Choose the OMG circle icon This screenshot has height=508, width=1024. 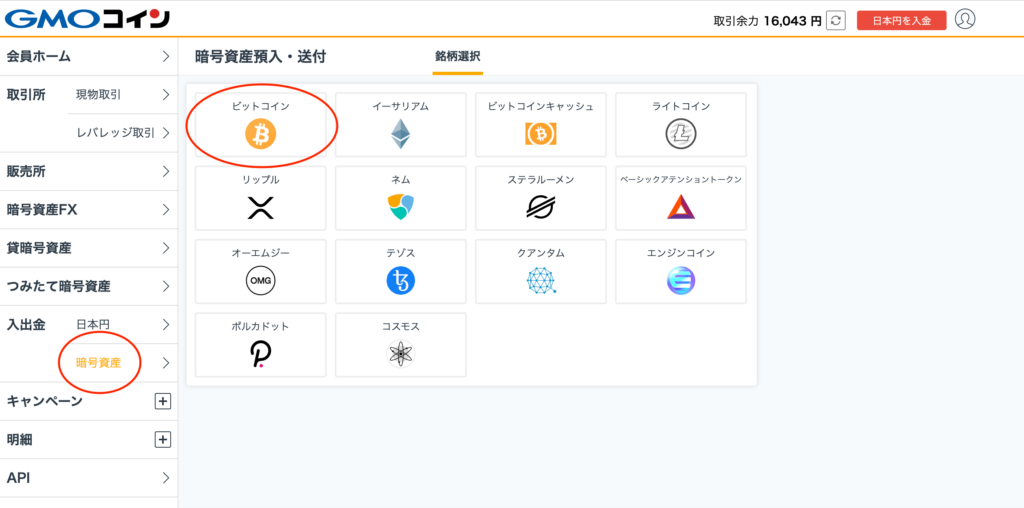point(261,281)
